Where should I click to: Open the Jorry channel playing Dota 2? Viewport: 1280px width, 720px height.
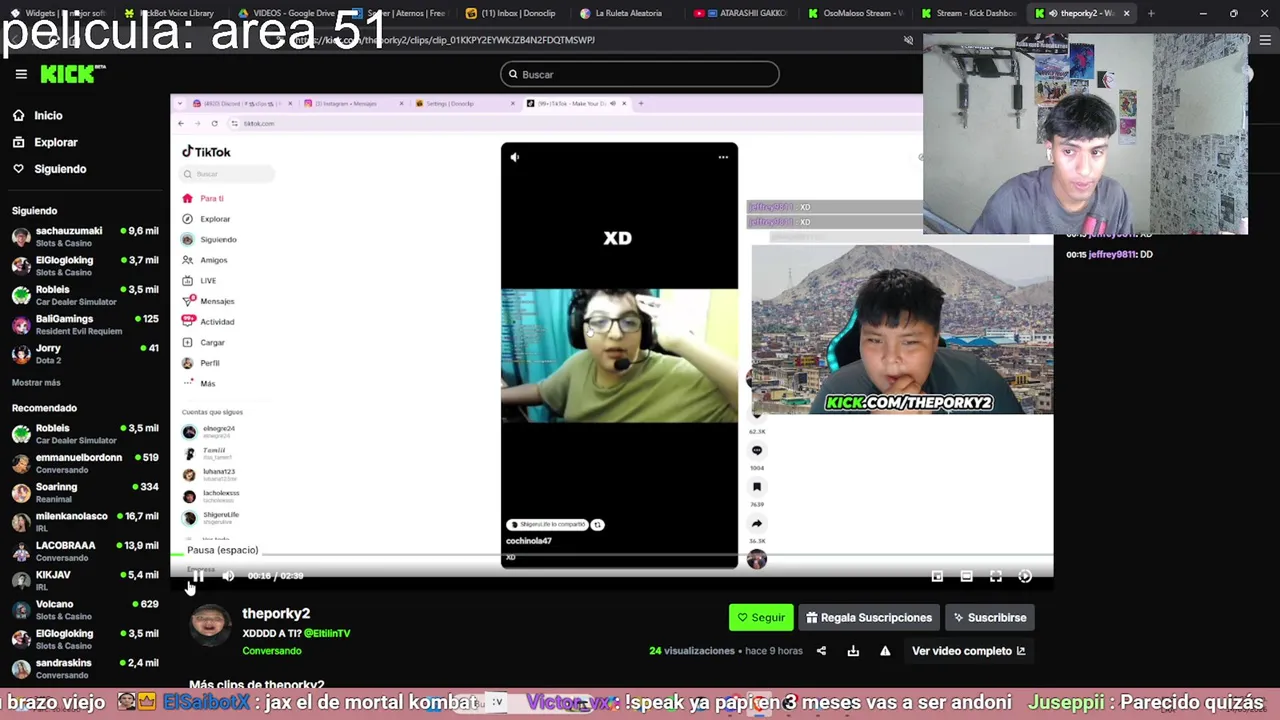[x=85, y=354]
